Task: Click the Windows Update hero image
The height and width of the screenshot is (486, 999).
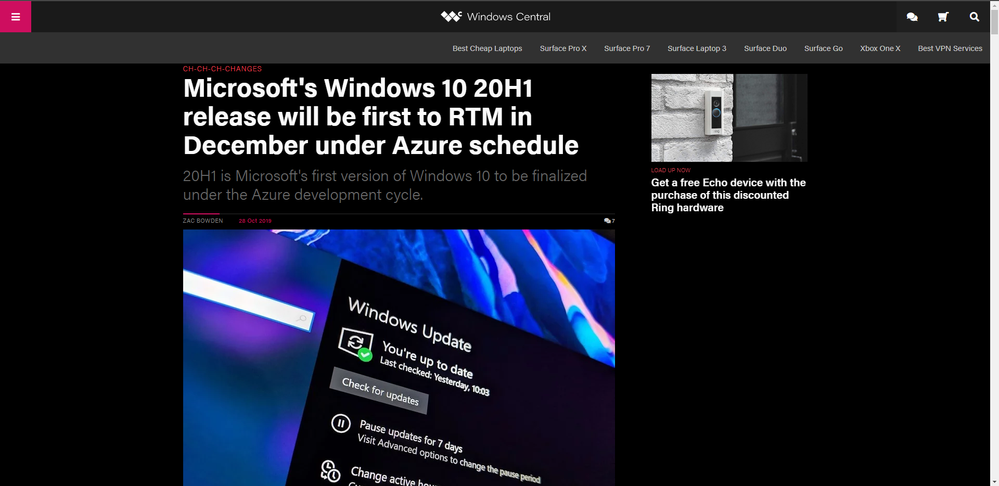Action: coord(399,357)
